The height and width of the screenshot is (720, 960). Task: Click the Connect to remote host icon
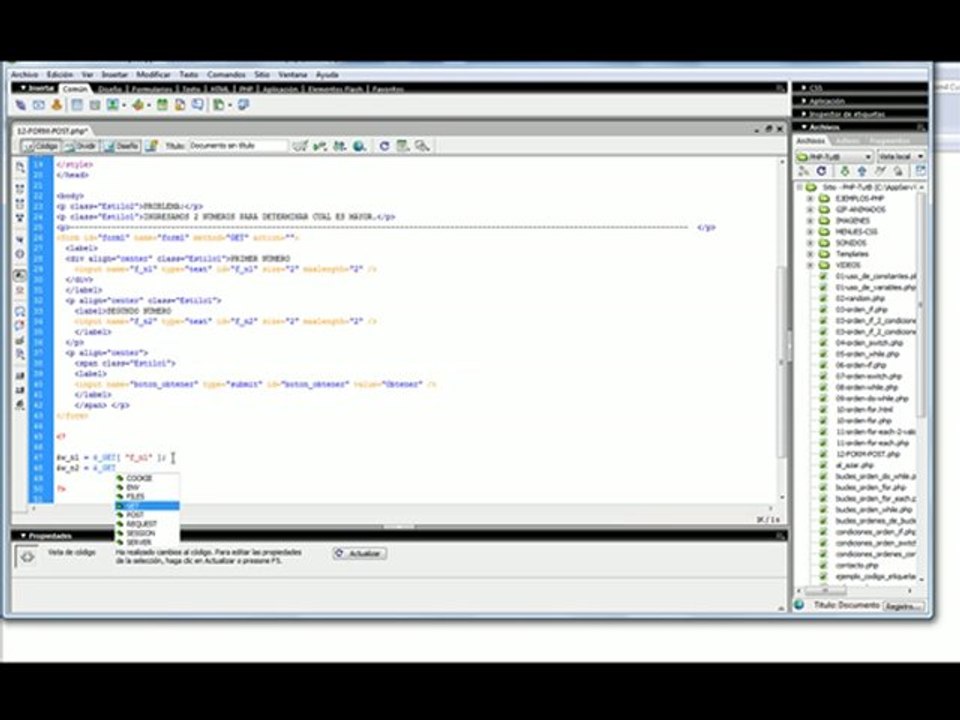804,171
